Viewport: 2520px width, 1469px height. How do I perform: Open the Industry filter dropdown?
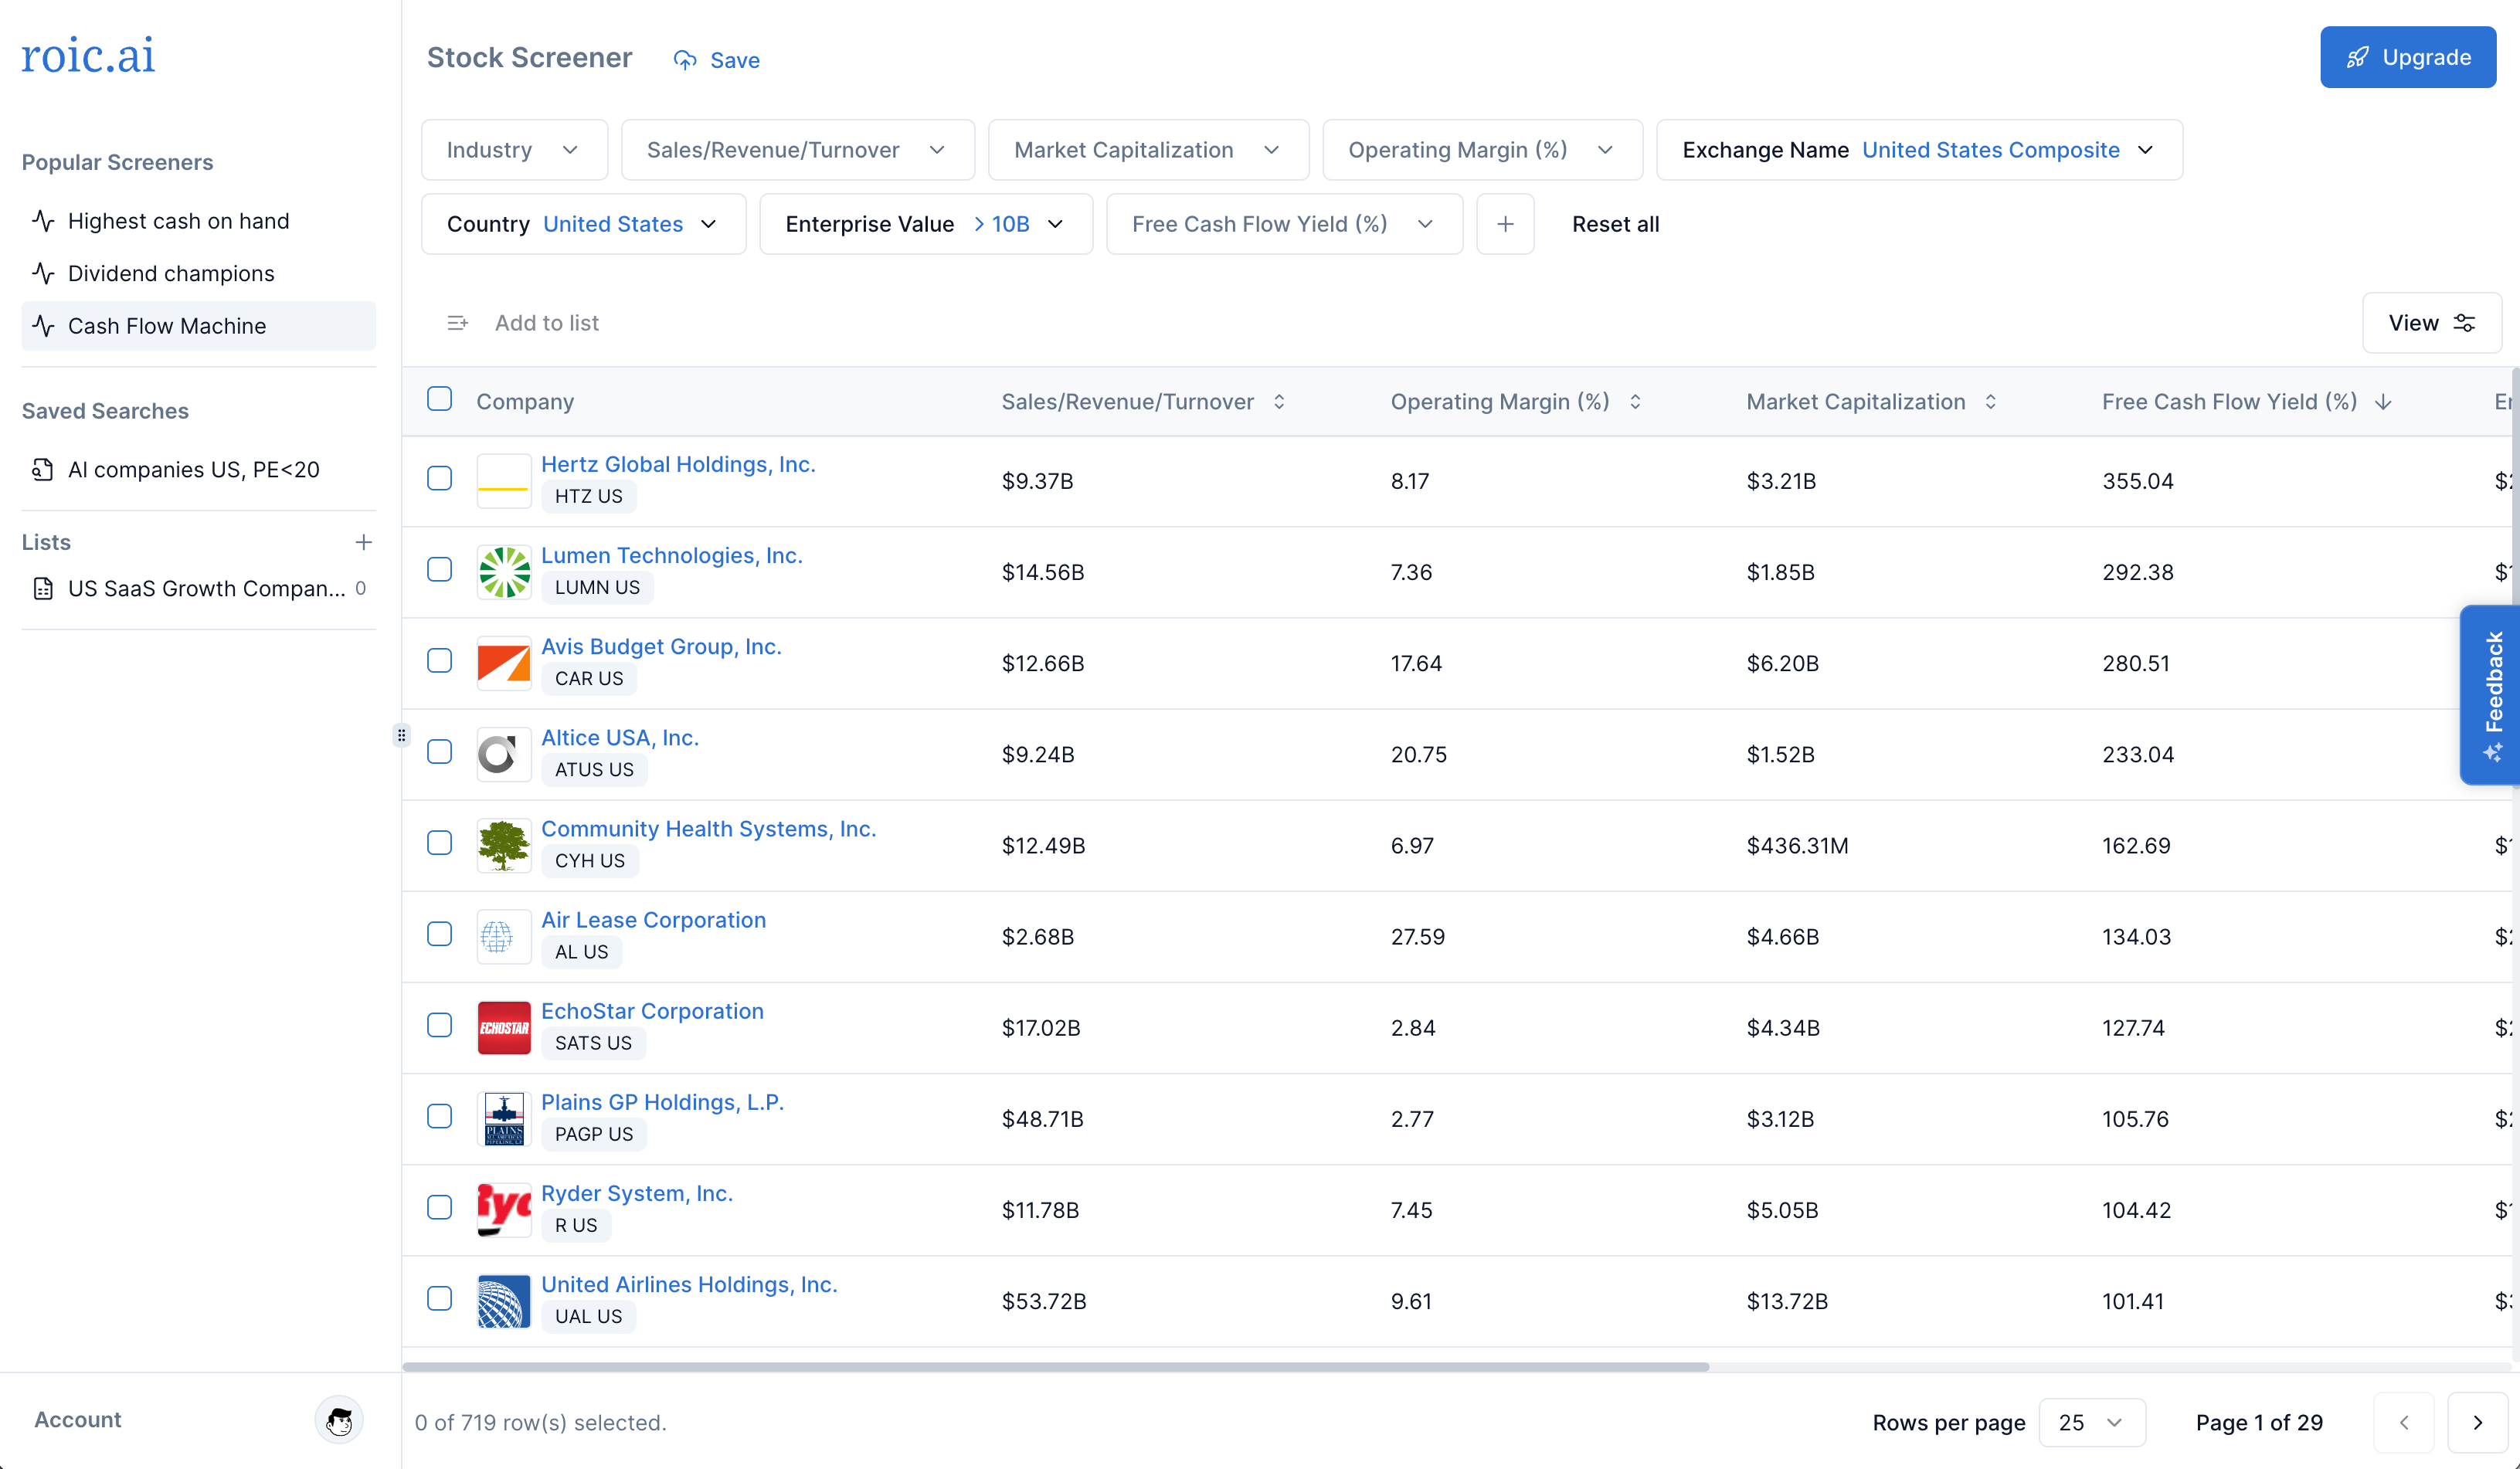tap(514, 150)
